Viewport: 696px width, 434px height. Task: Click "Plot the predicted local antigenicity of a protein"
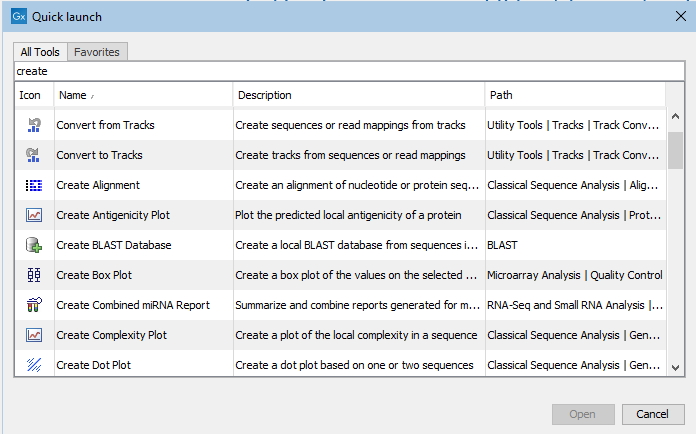click(x=348, y=215)
